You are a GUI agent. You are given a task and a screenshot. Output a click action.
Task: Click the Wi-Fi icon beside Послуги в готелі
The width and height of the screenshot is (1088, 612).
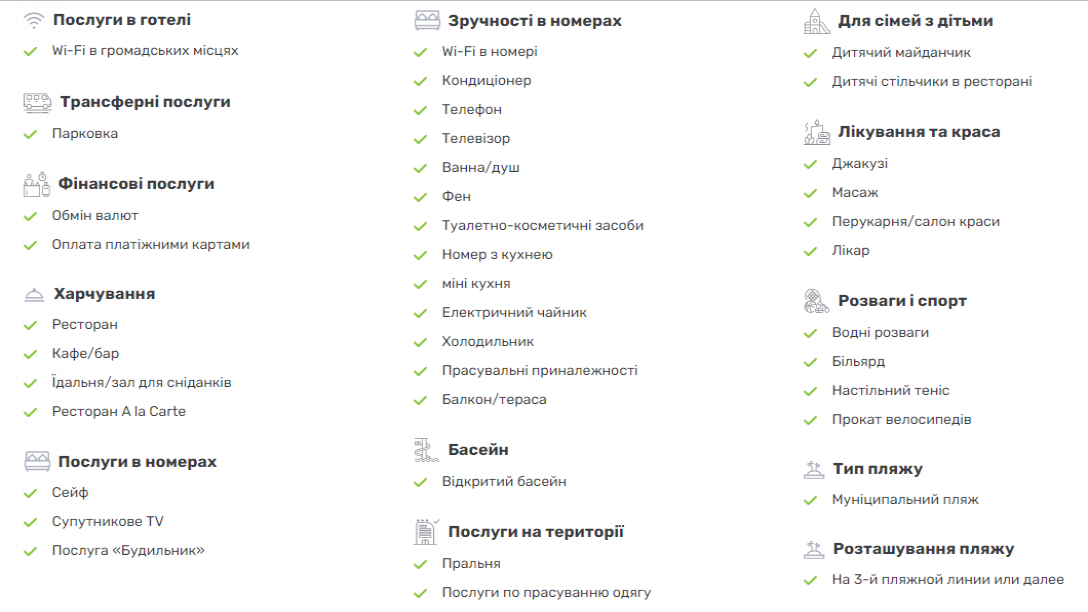33,20
